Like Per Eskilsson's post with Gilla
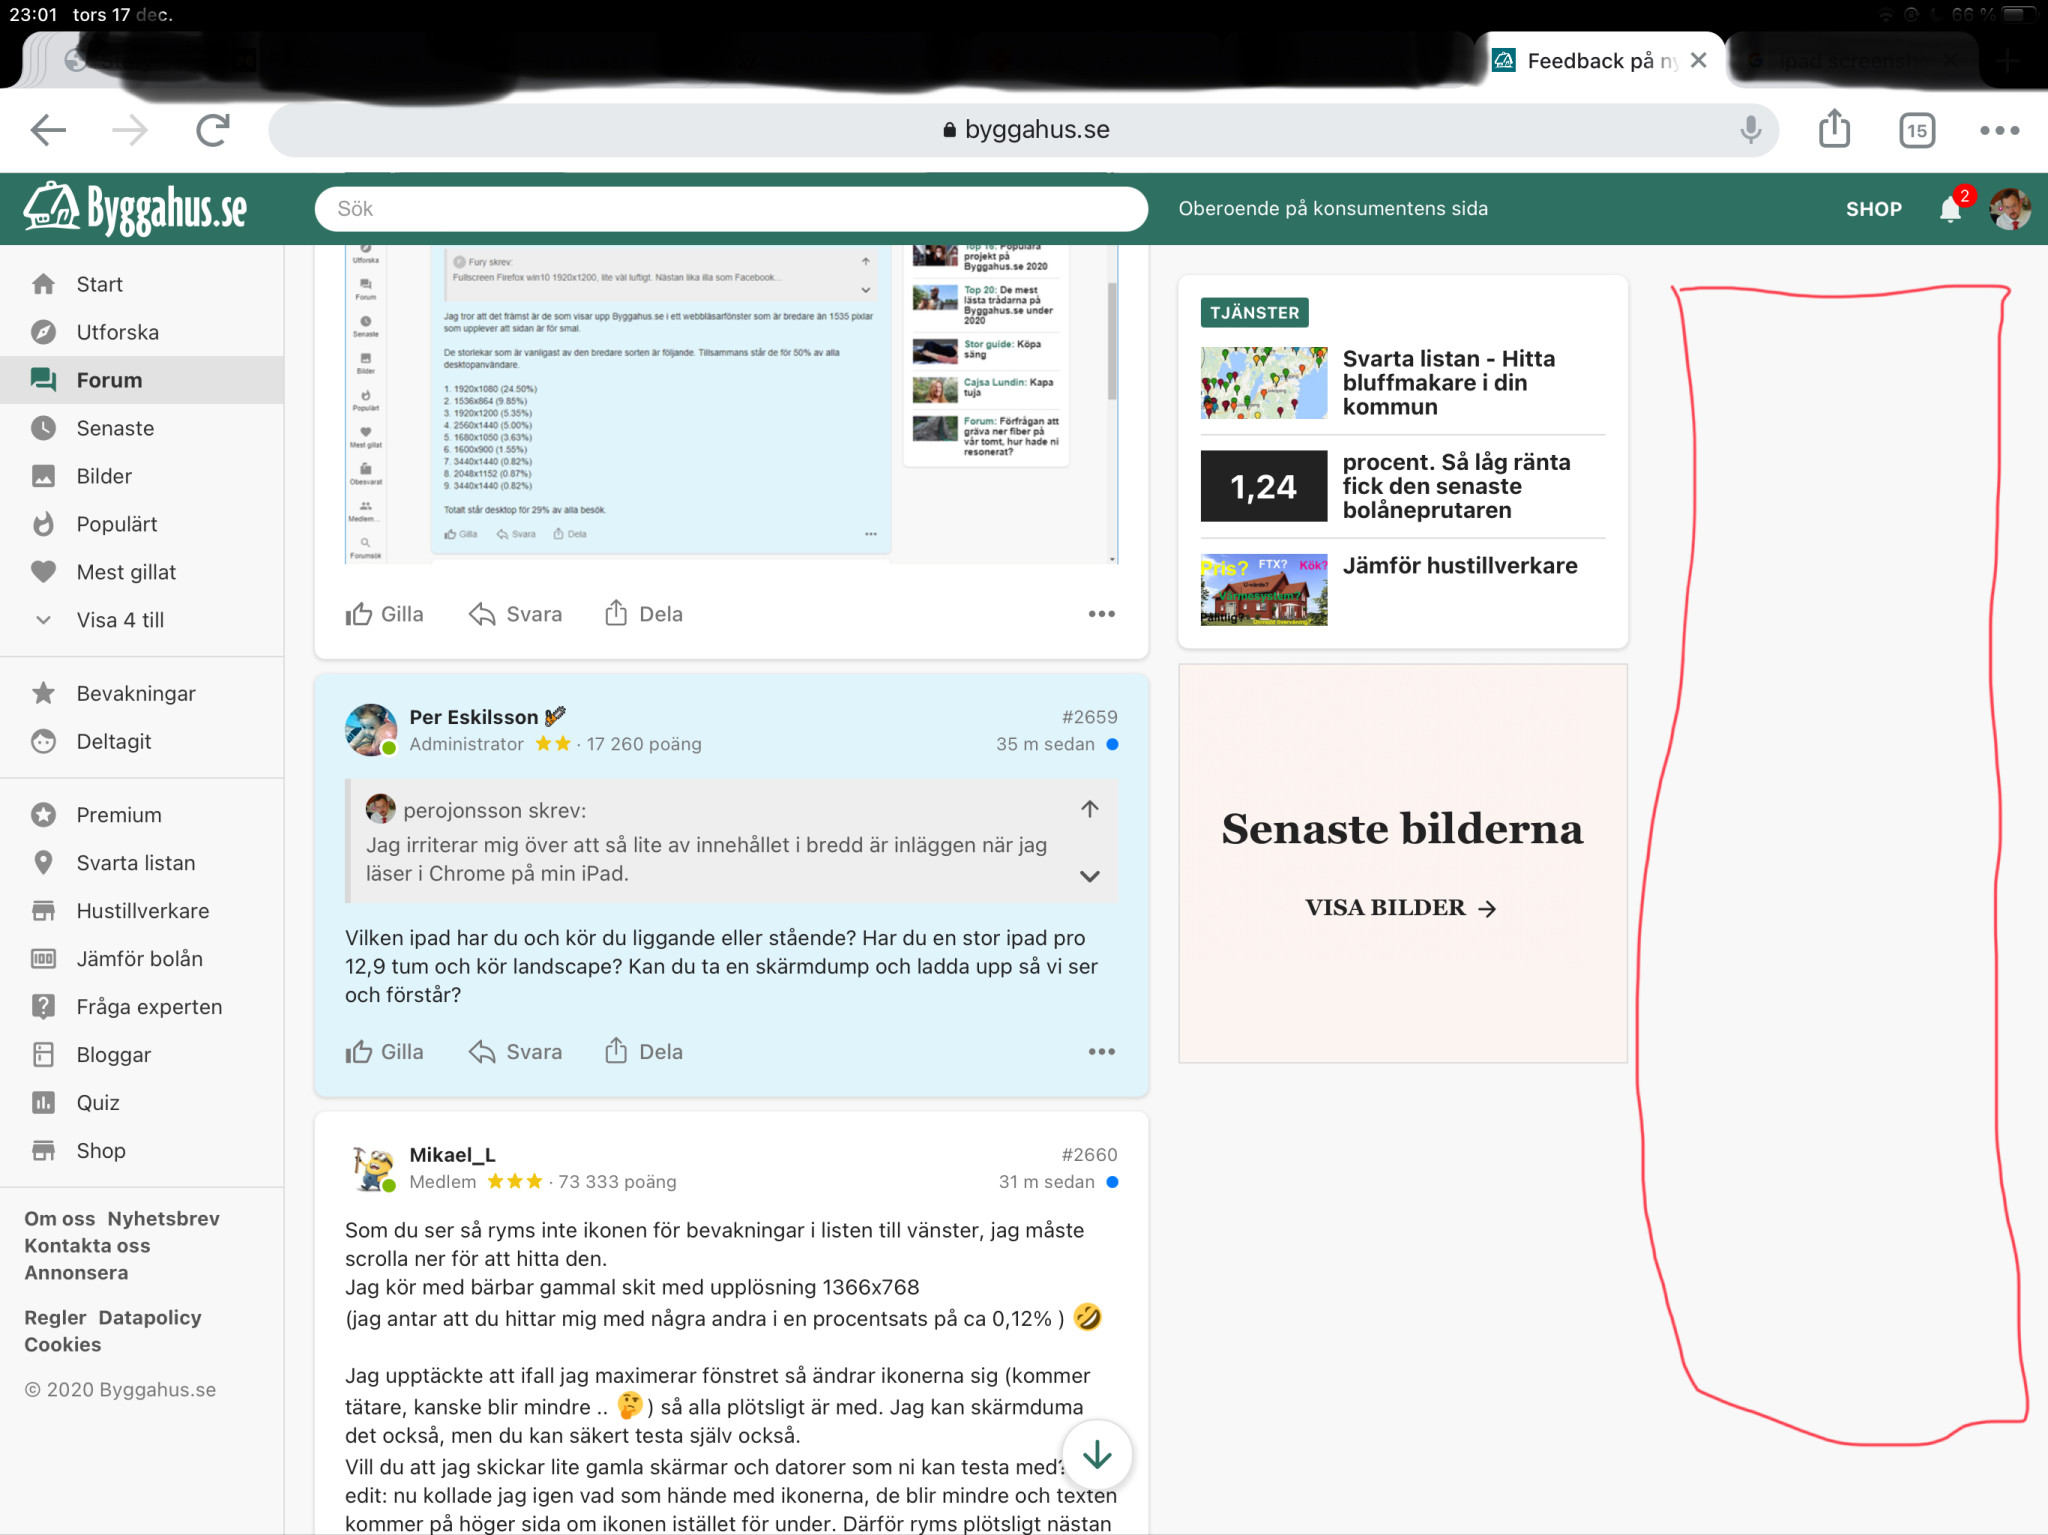 coord(385,1052)
